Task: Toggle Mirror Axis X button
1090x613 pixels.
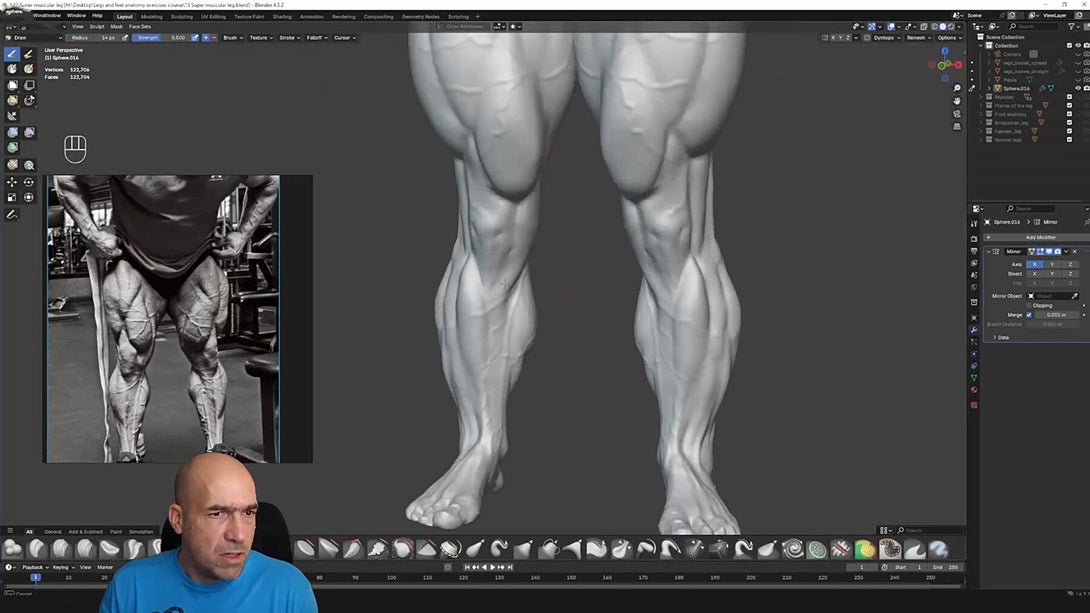Action: (x=1034, y=264)
